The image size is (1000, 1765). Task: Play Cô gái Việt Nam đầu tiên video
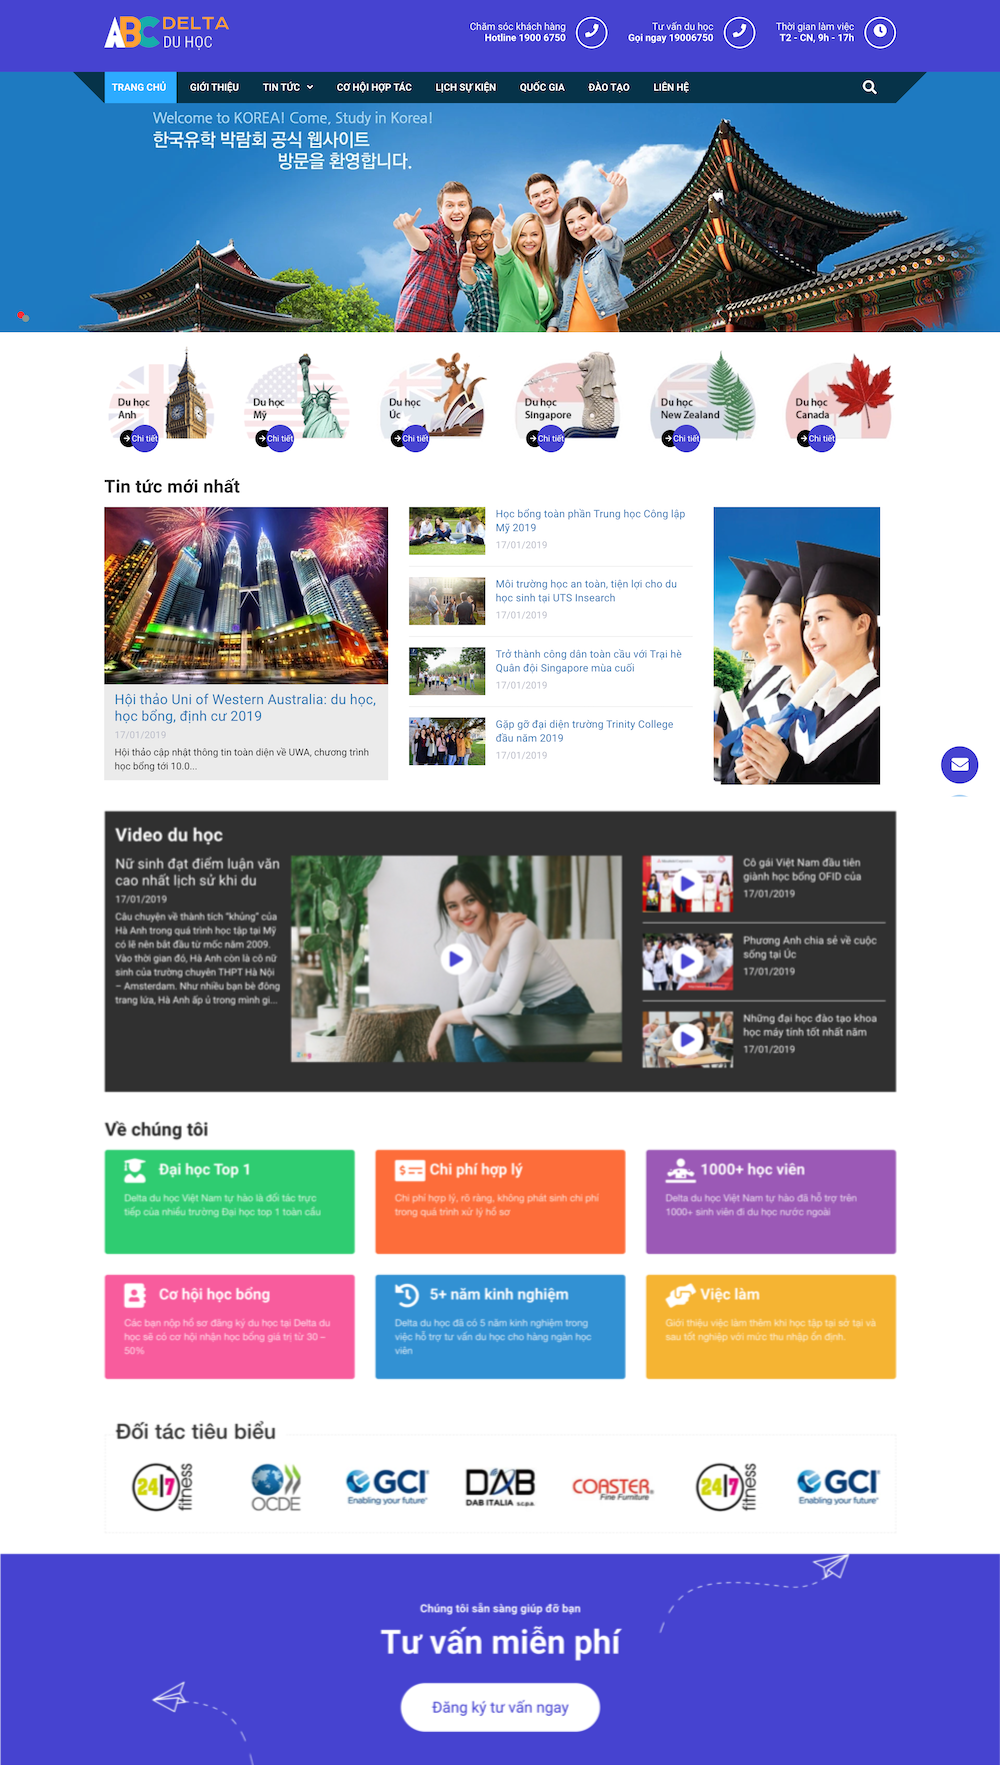click(687, 883)
